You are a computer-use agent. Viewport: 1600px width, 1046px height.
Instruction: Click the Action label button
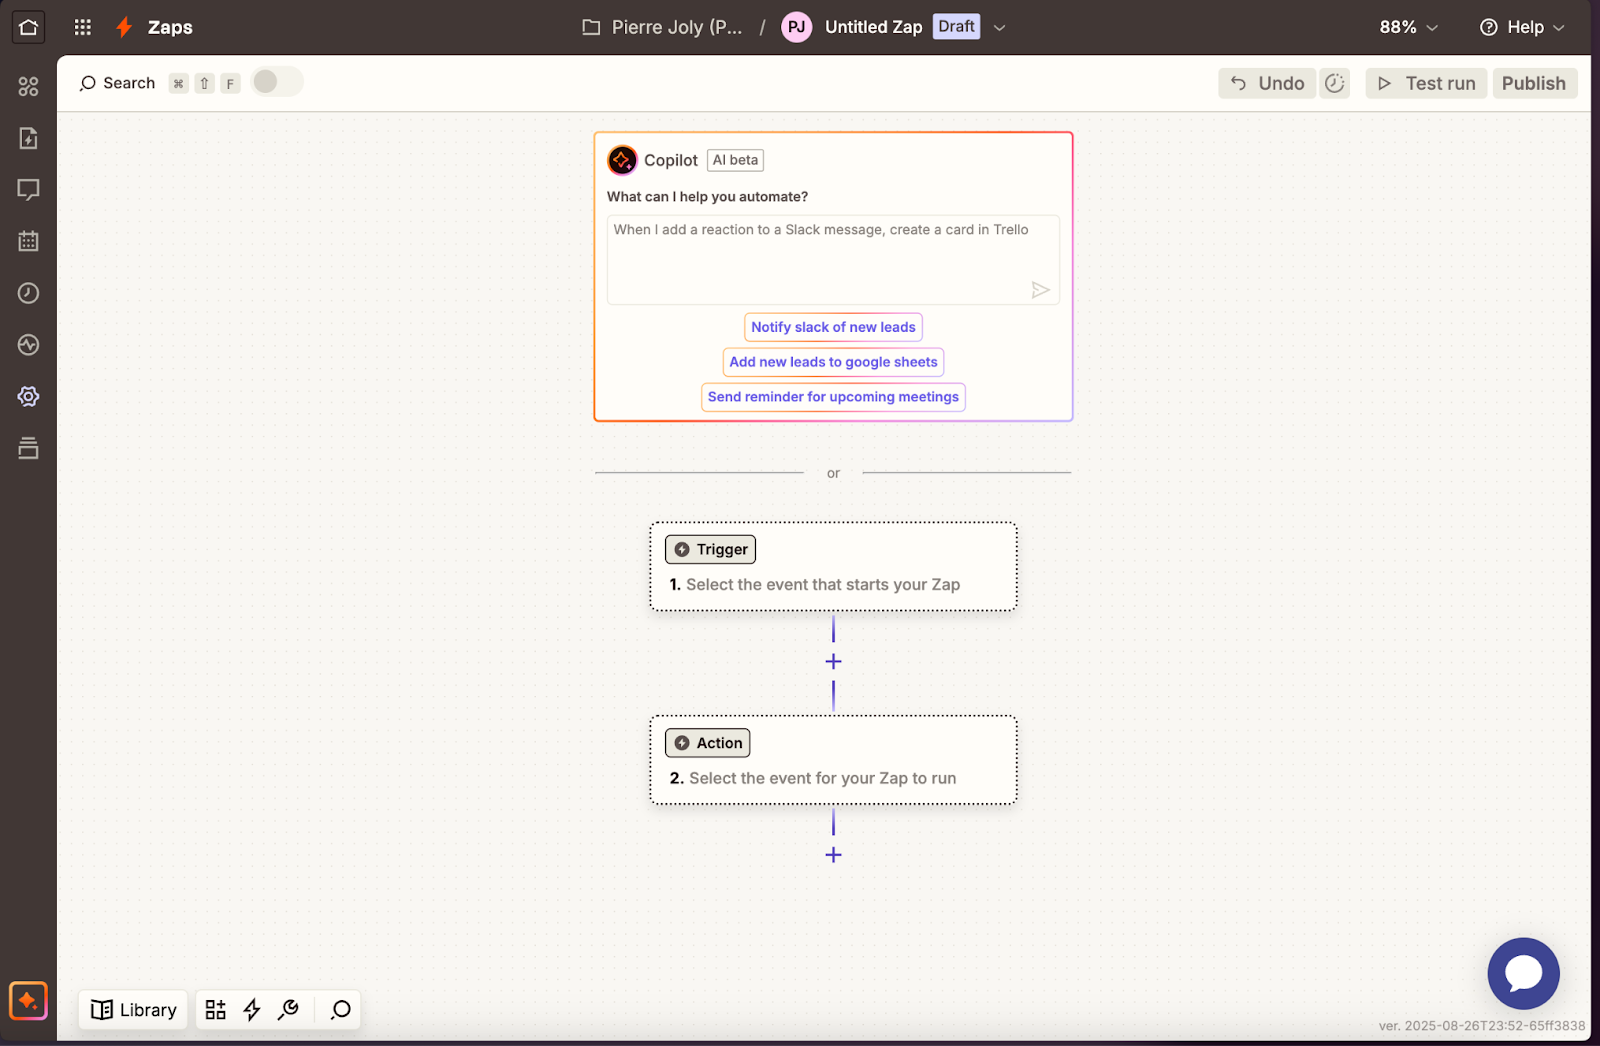(x=707, y=743)
